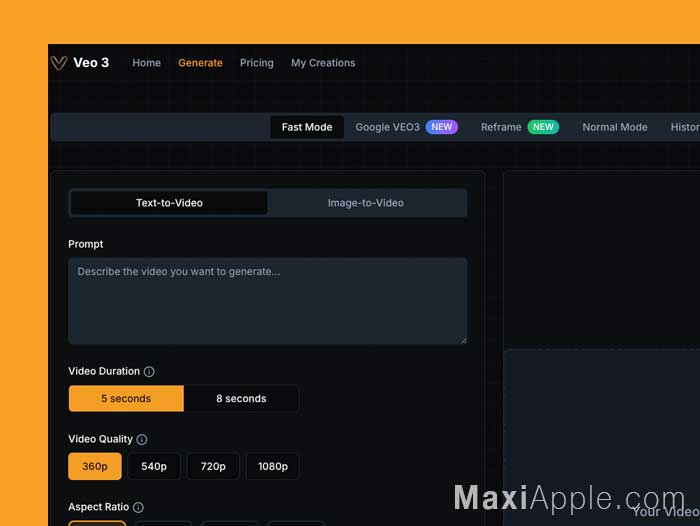Set video quality to 360p
Viewport: 700px width, 526px height.
click(95, 466)
